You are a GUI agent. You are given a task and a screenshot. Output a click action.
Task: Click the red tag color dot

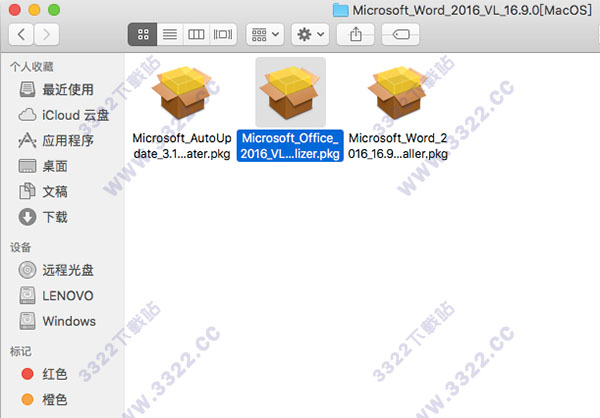pyautogui.click(x=28, y=374)
